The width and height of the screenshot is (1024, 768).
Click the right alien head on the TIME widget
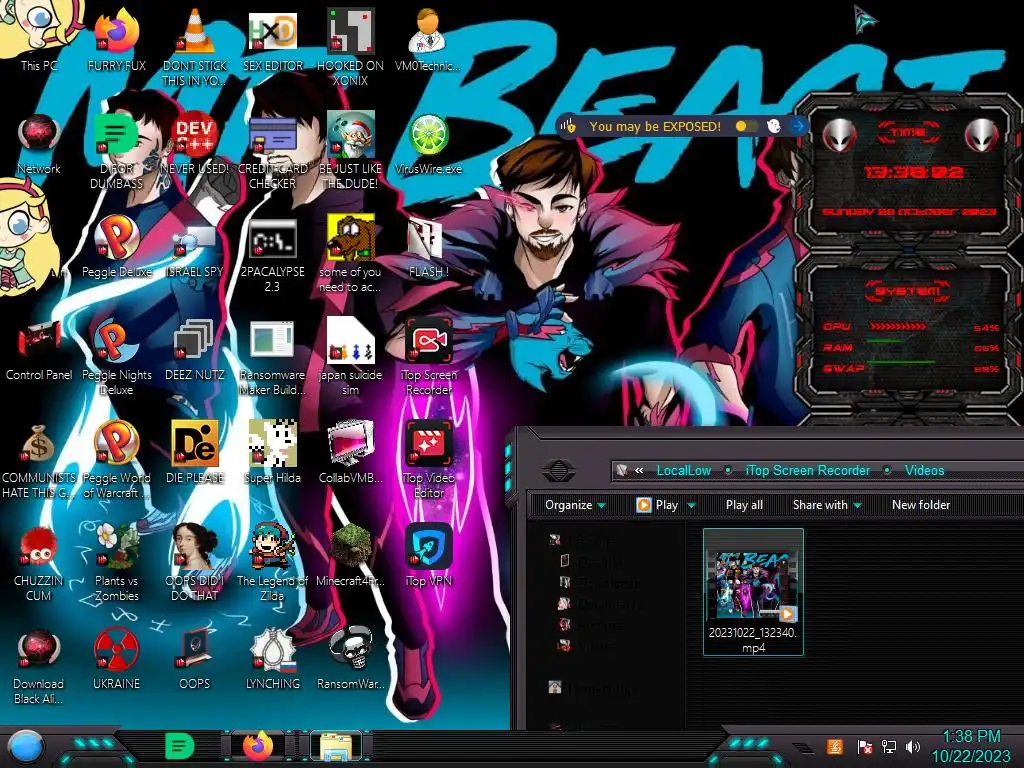[x=982, y=136]
